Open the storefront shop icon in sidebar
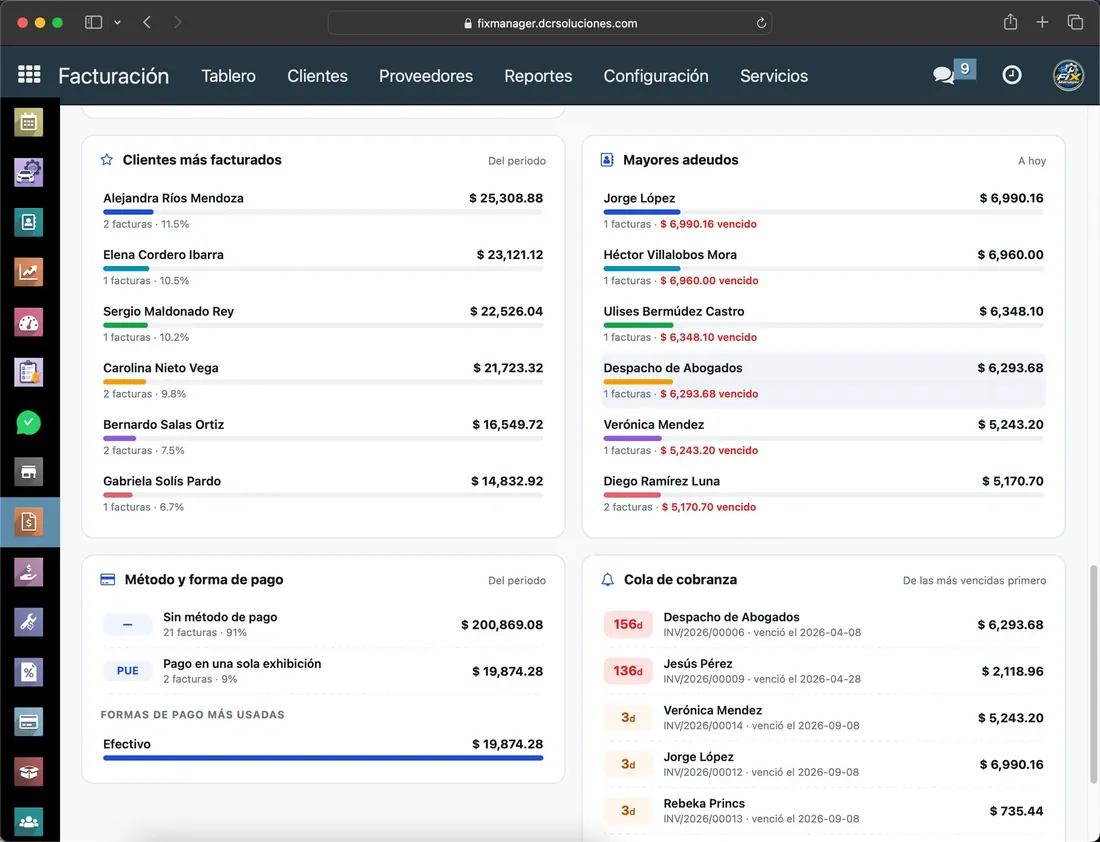1100x842 pixels. 28,472
